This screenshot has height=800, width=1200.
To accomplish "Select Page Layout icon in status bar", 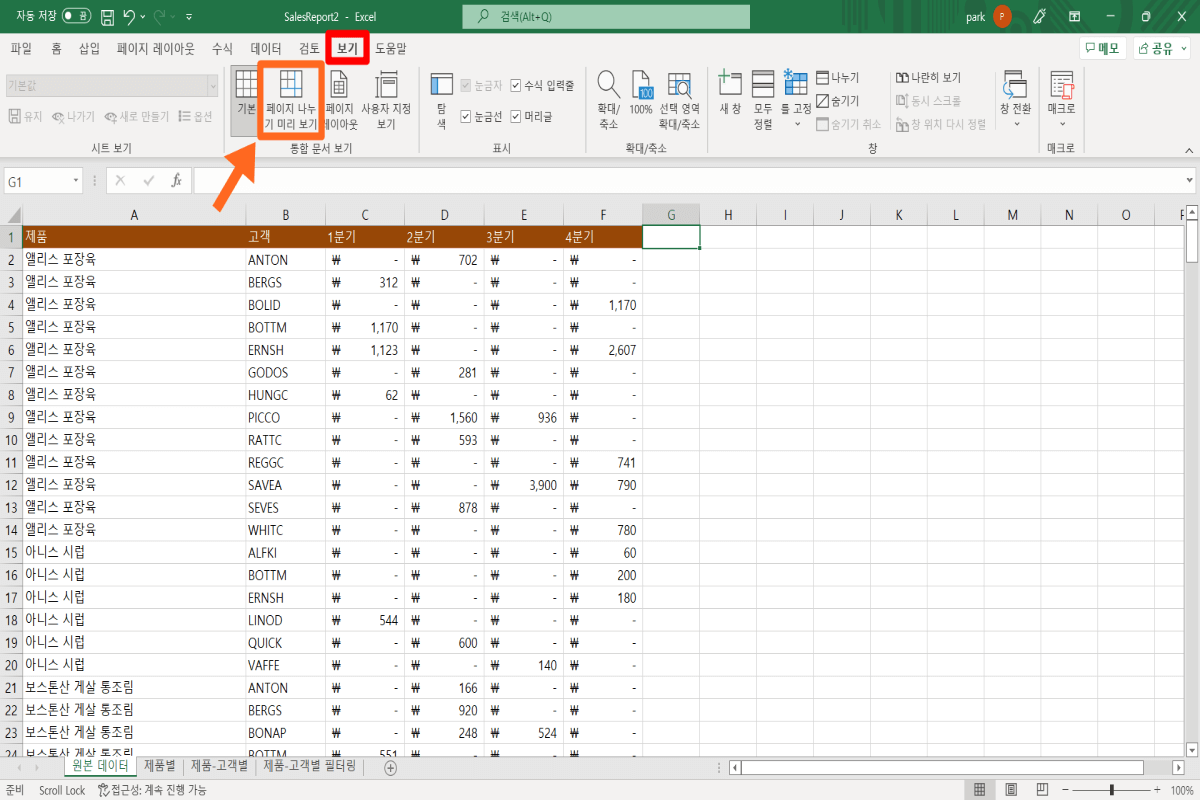I will tap(1011, 790).
